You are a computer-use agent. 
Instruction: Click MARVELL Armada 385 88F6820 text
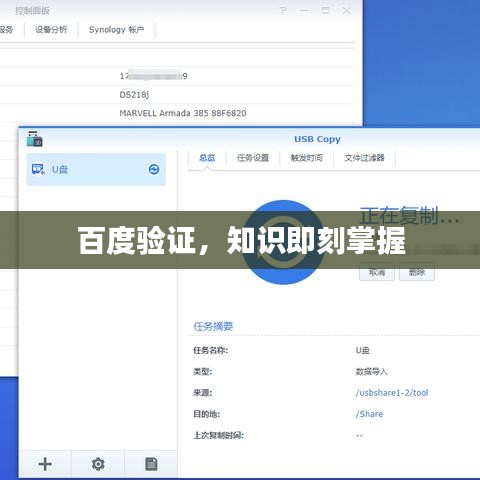183,113
